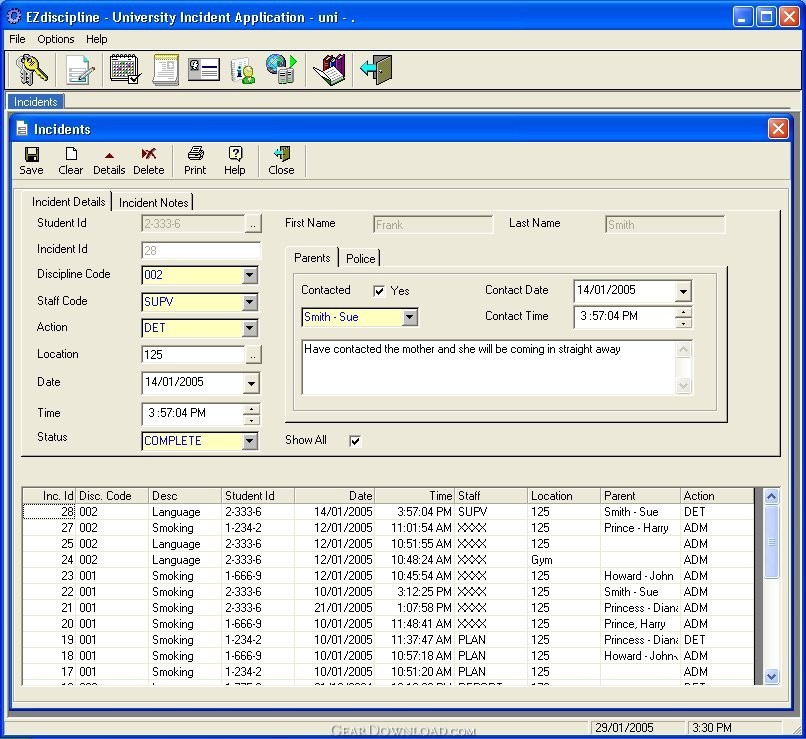Open Help in Incidents toolbar
The width and height of the screenshot is (806, 739).
234,161
